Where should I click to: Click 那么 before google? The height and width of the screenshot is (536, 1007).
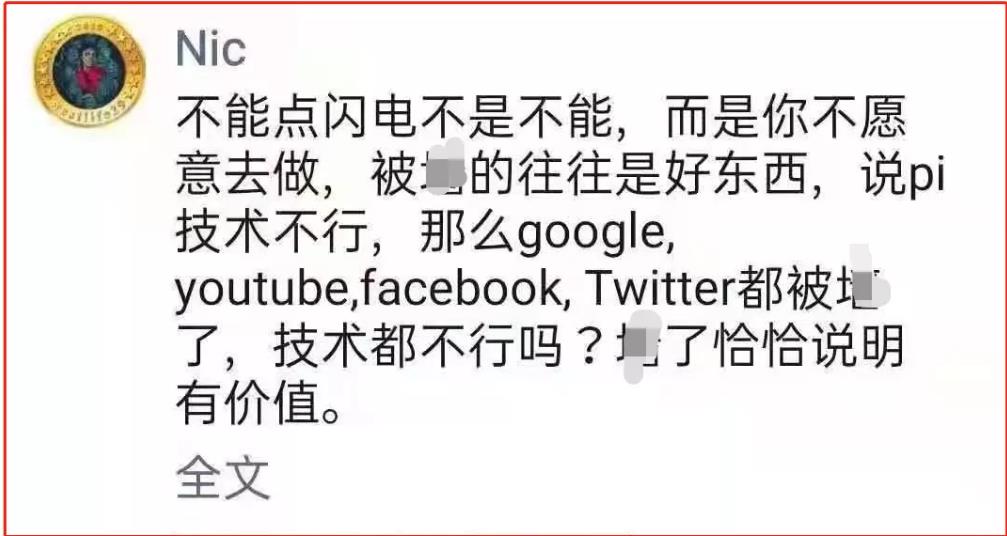[x=467, y=236]
